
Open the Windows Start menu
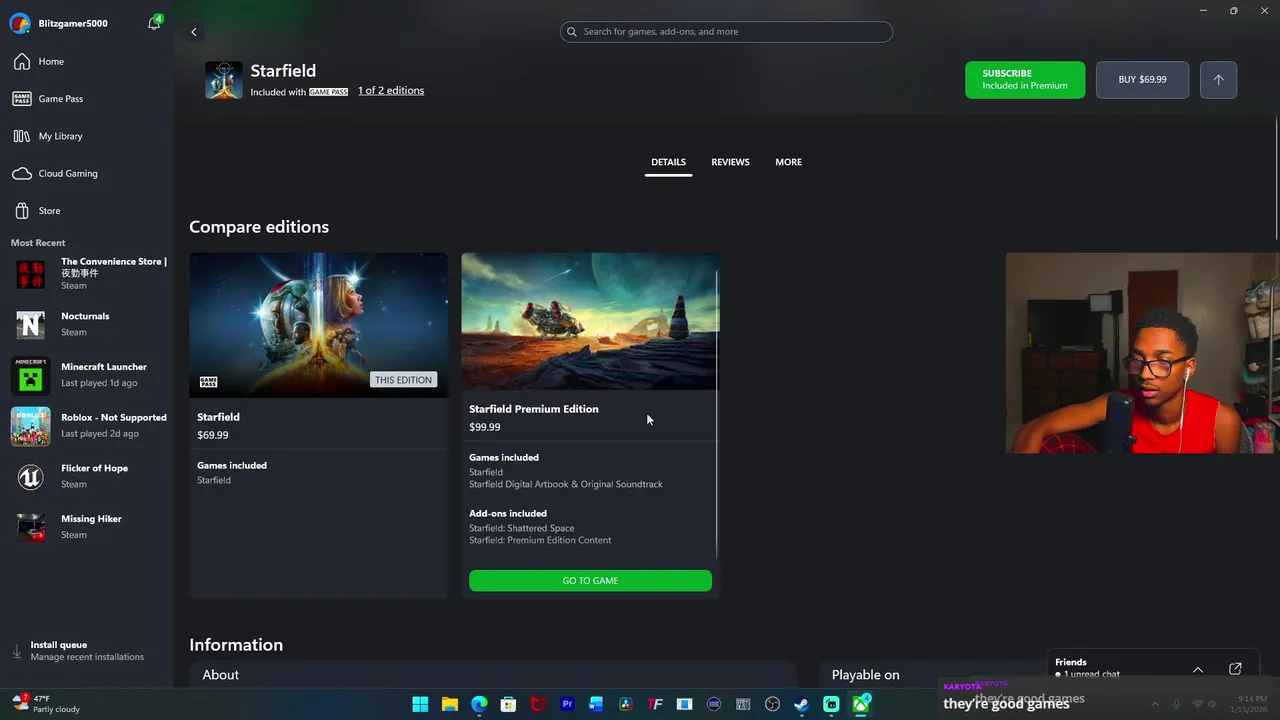click(x=420, y=704)
